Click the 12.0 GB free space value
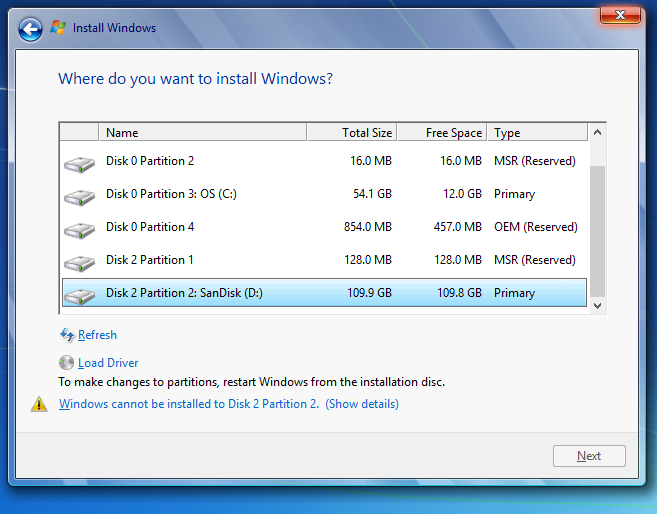The height and width of the screenshot is (514, 657). tap(463, 194)
